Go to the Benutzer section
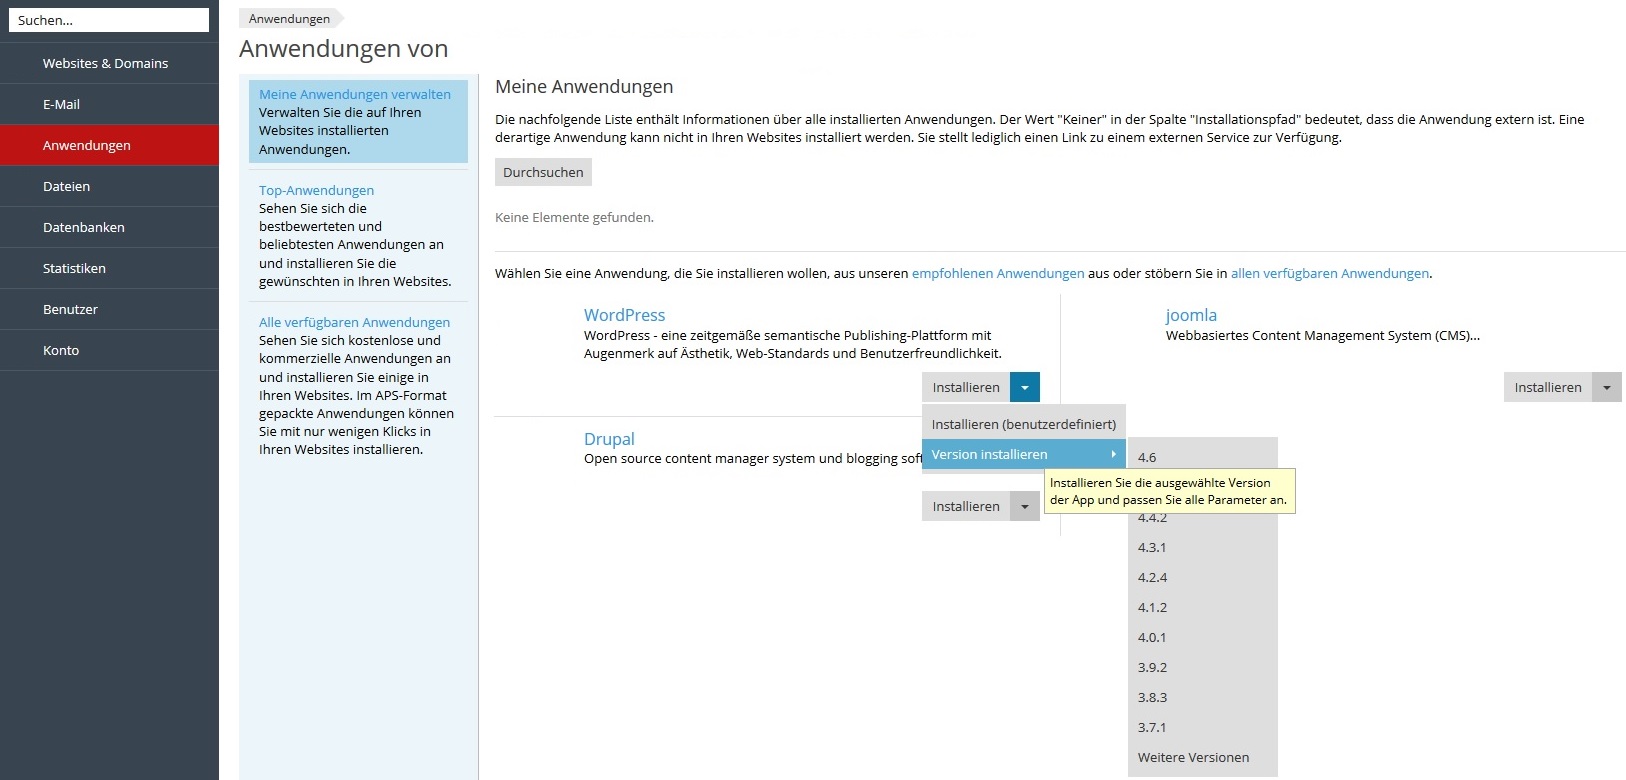The height and width of the screenshot is (780, 1626). (109, 309)
